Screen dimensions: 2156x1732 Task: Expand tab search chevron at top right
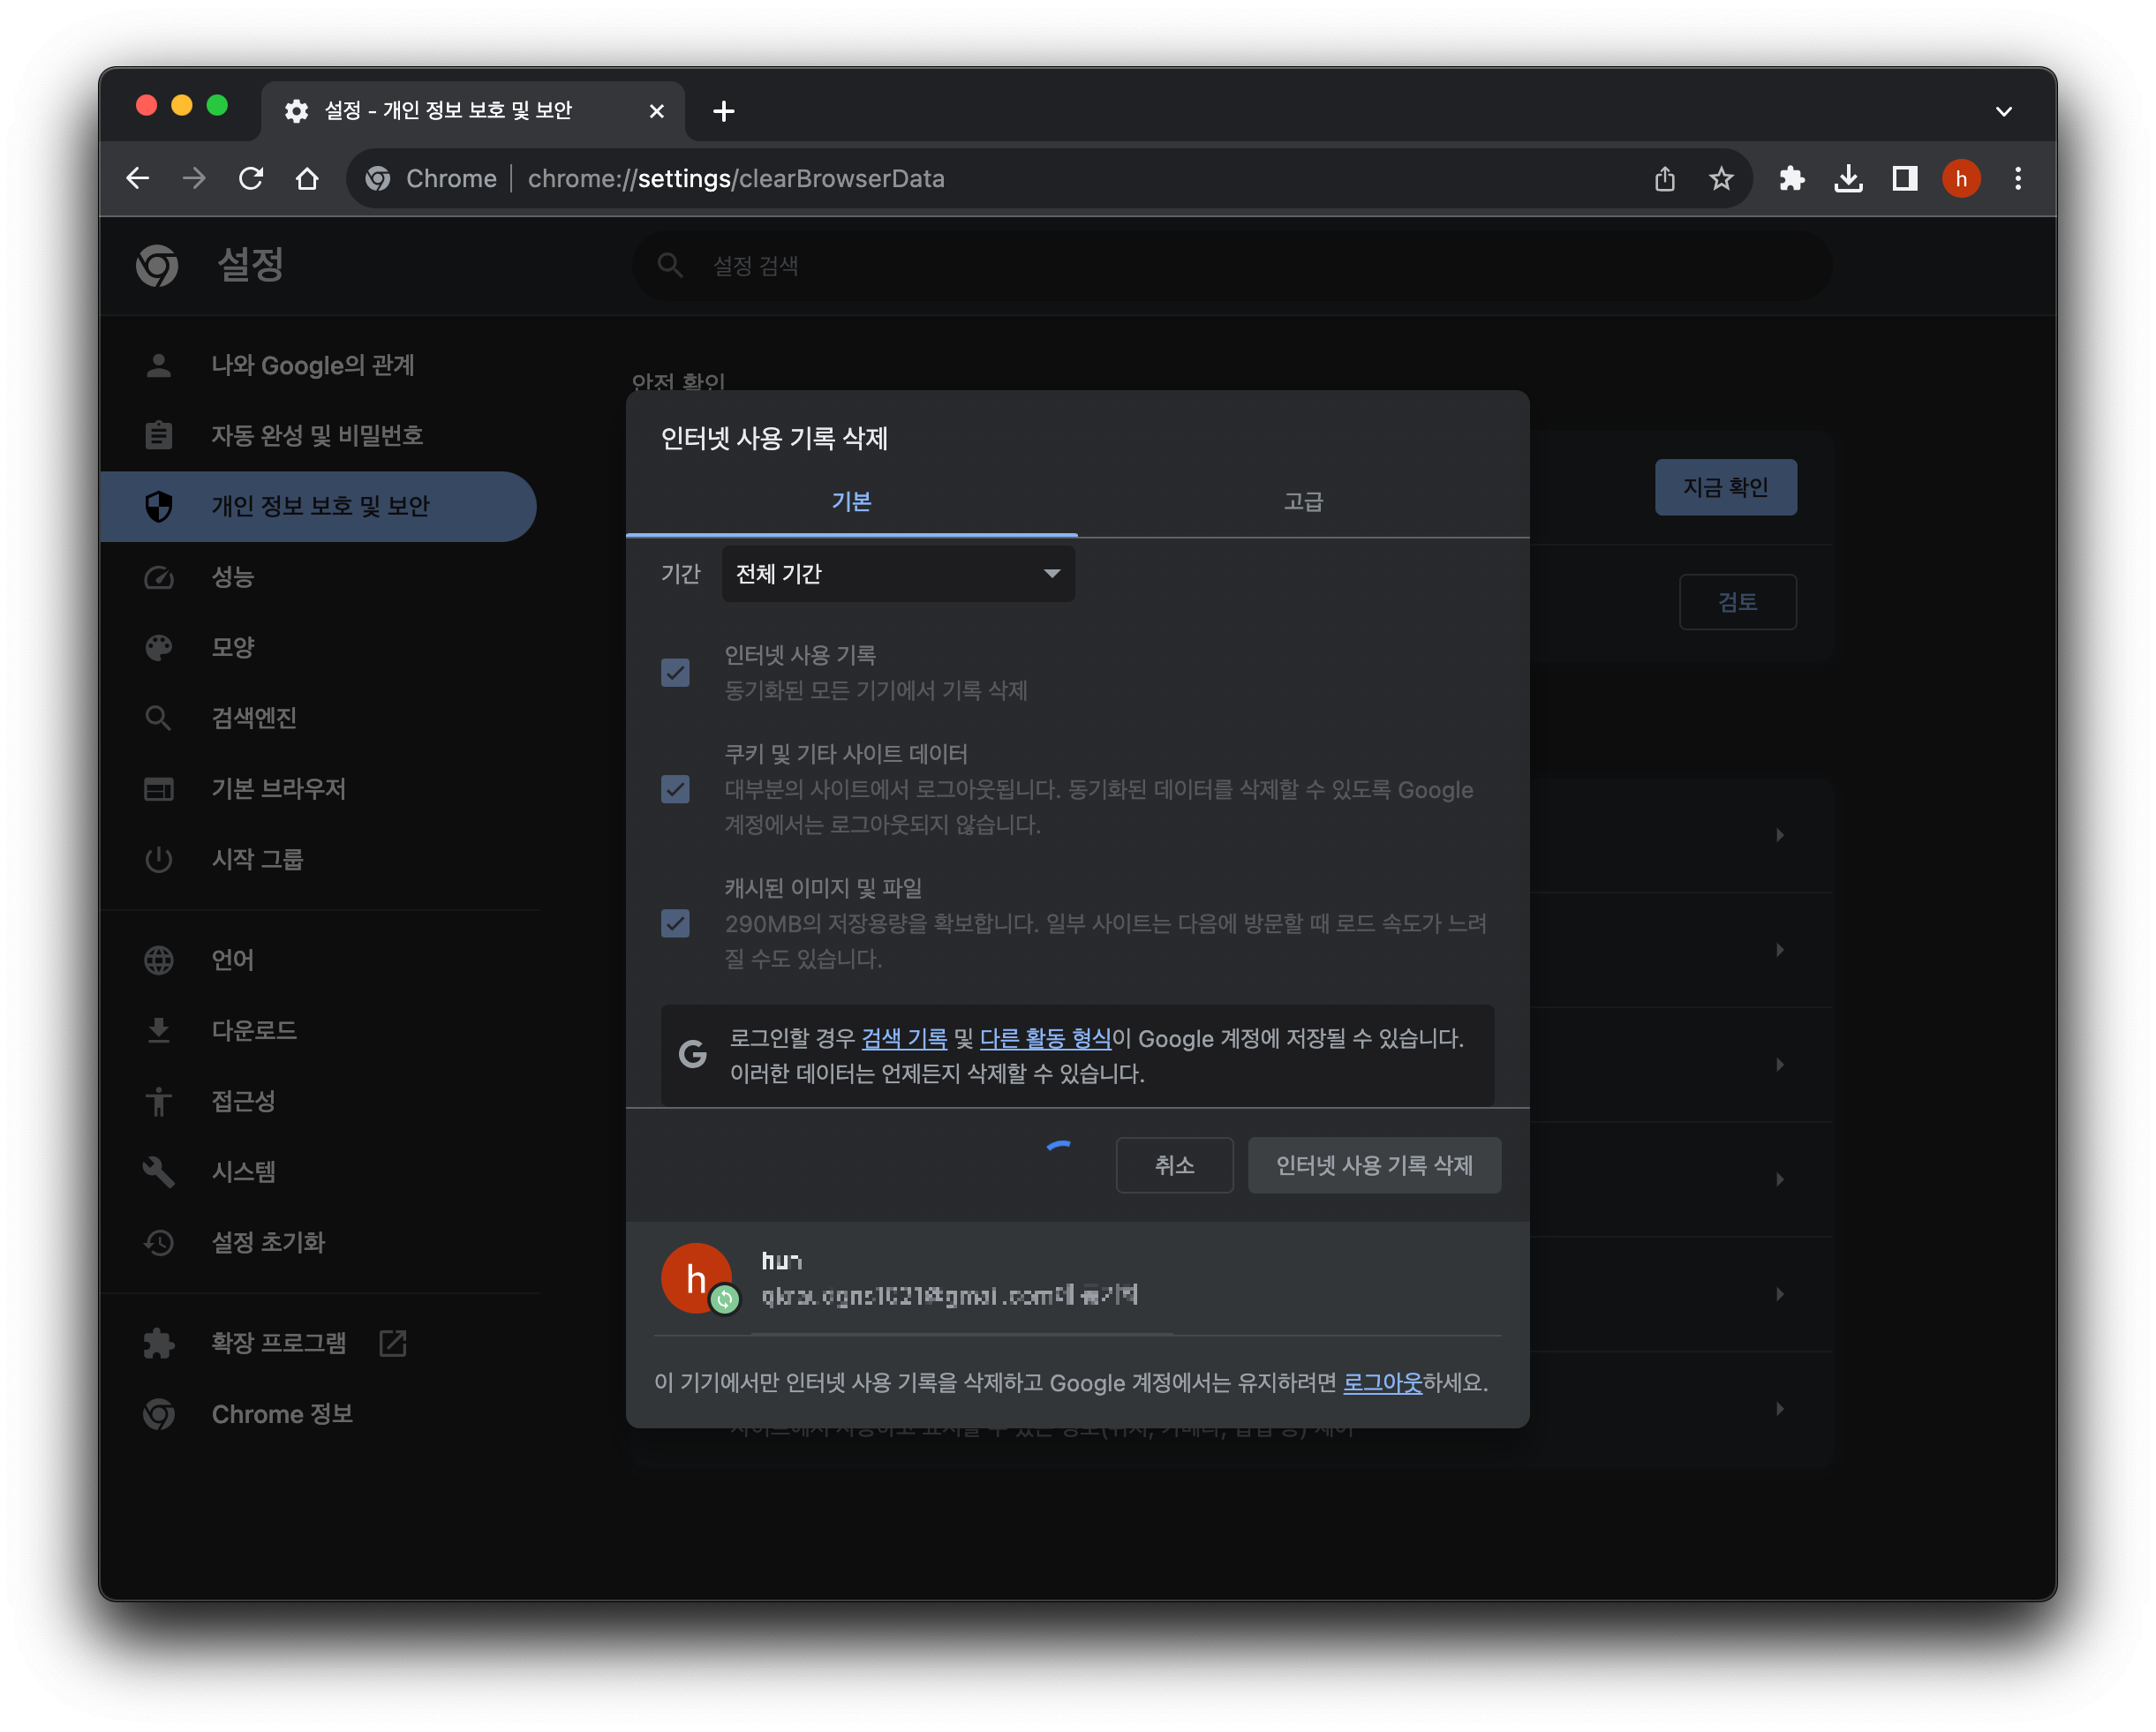pos(2003,111)
